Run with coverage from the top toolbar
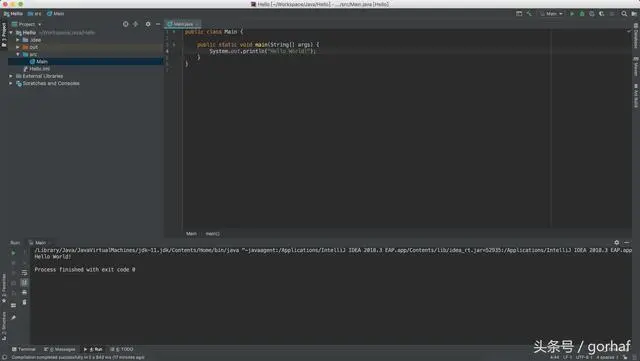The image size is (640, 361). coord(592,13)
